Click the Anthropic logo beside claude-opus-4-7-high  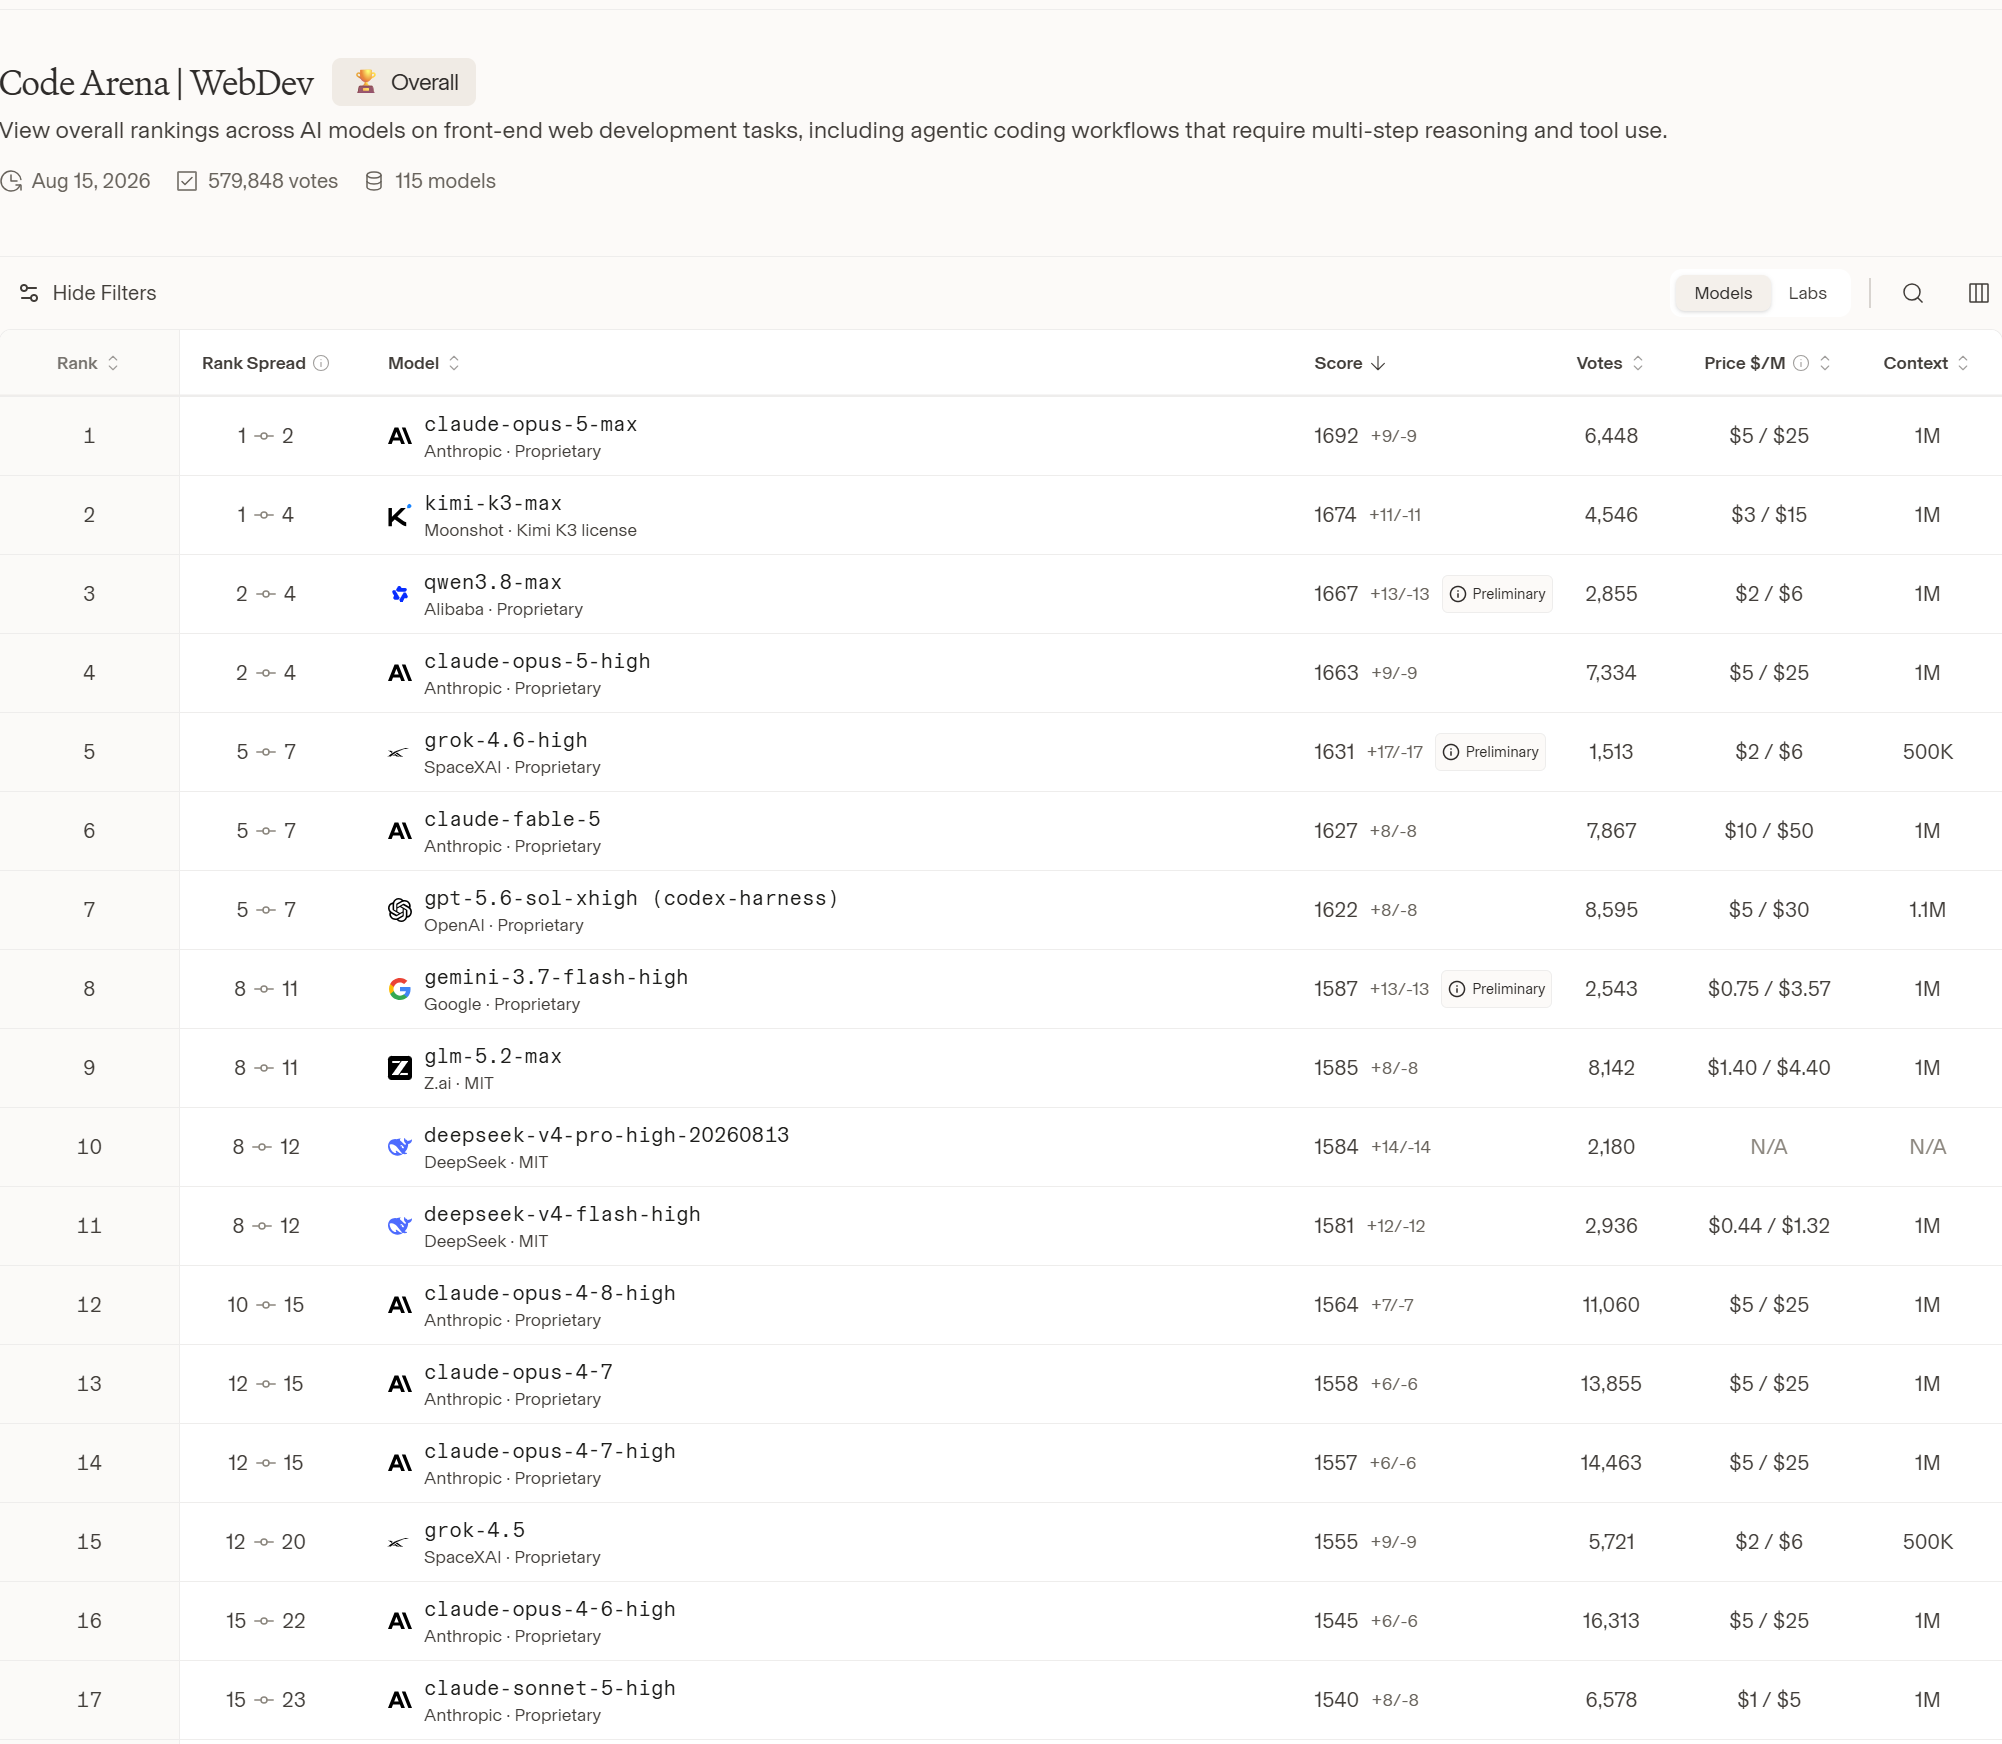[x=399, y=1463]
